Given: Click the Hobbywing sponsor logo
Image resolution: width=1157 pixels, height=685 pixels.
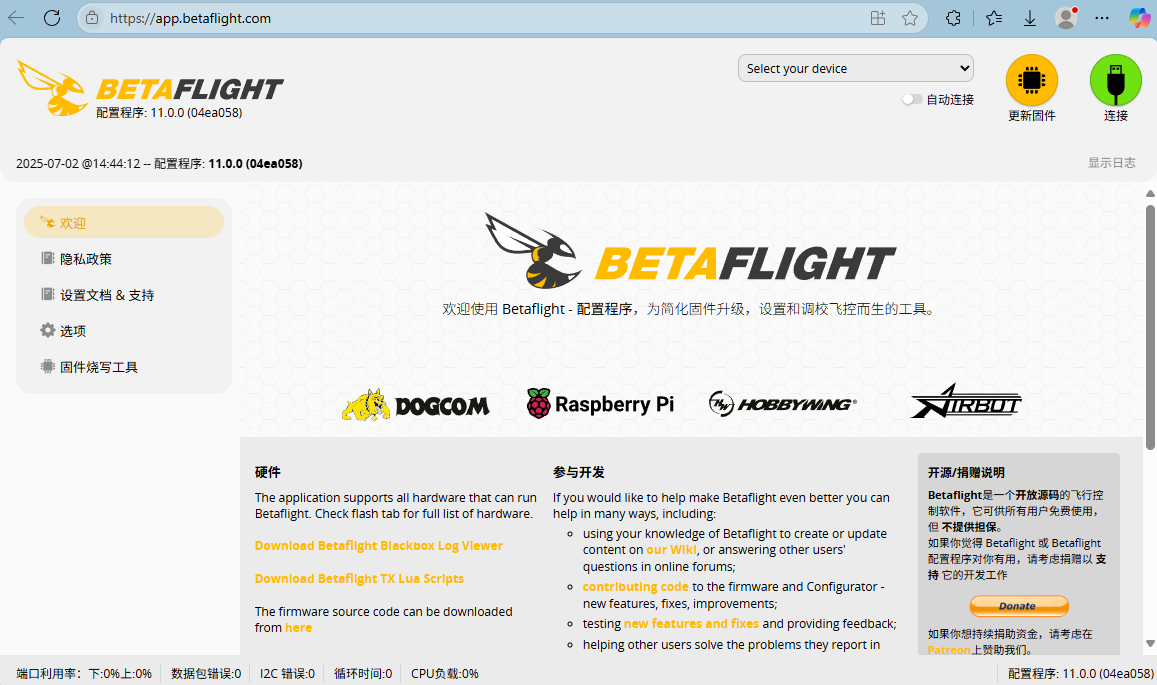Looking at the screenshot, I should pos(782,404).
